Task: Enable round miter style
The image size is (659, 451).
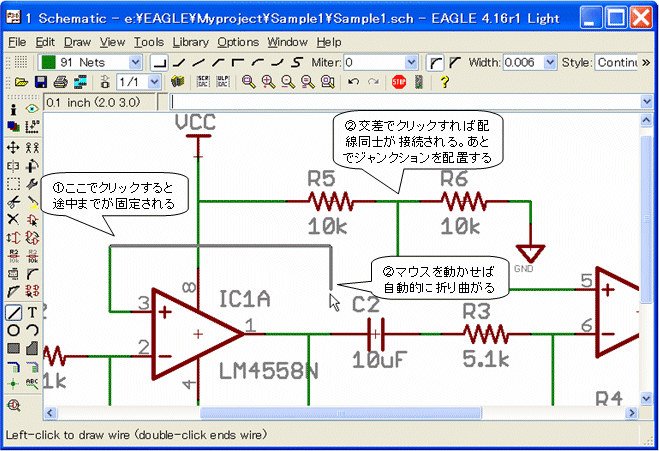Action: click(x=435, y=63)
